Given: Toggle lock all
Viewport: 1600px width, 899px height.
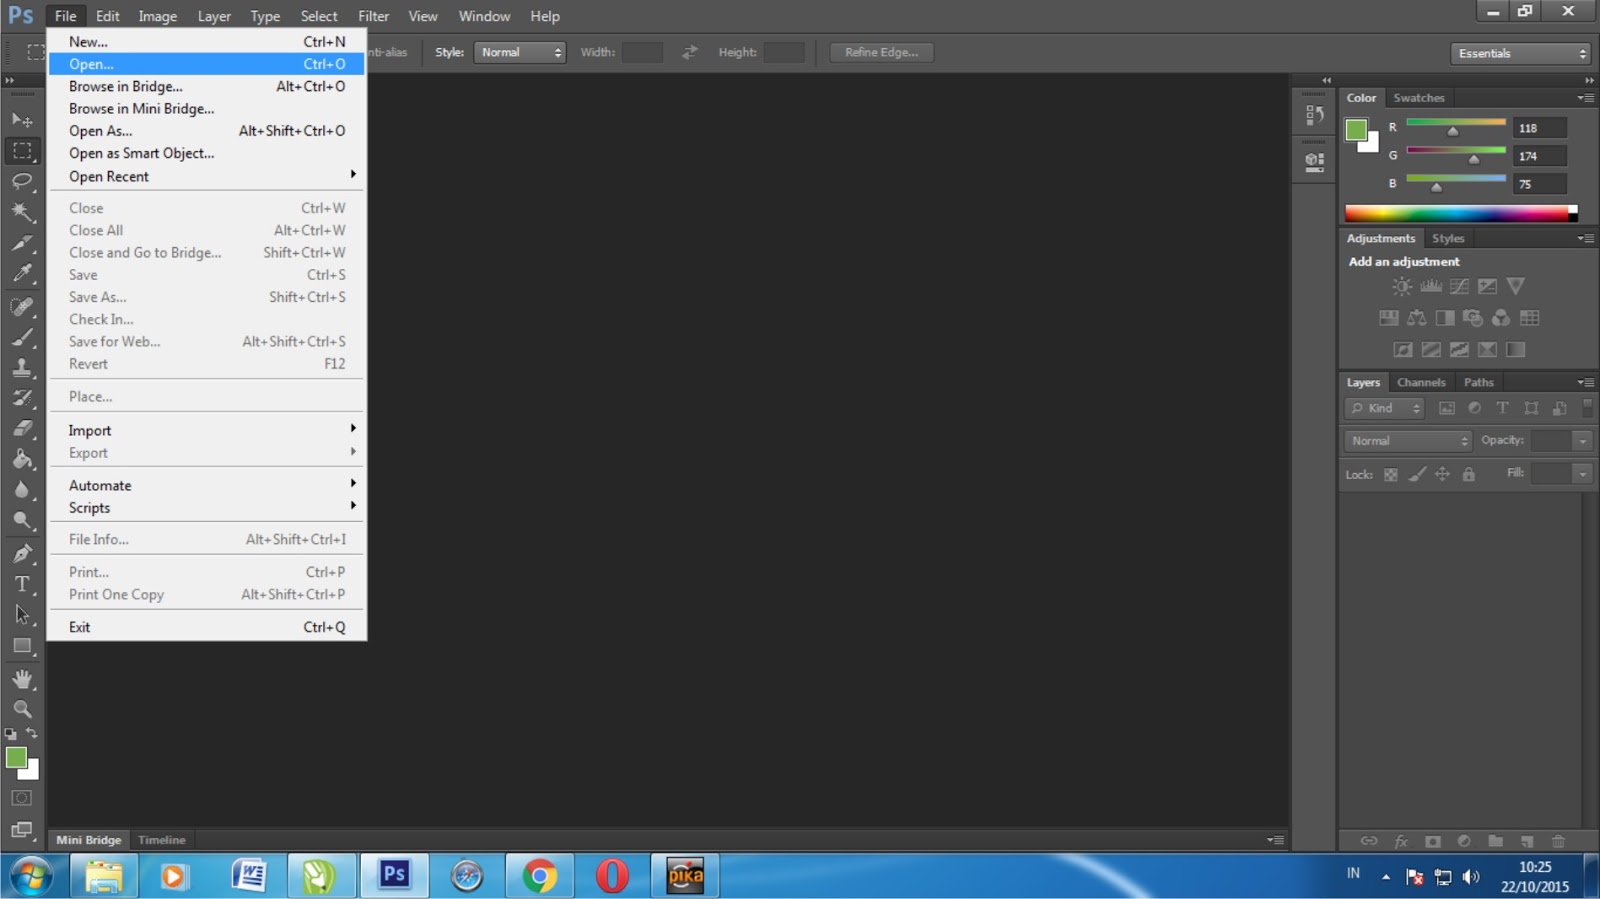Looking at the screenshot, I should pyautogui.click(x=1468, y=474).
